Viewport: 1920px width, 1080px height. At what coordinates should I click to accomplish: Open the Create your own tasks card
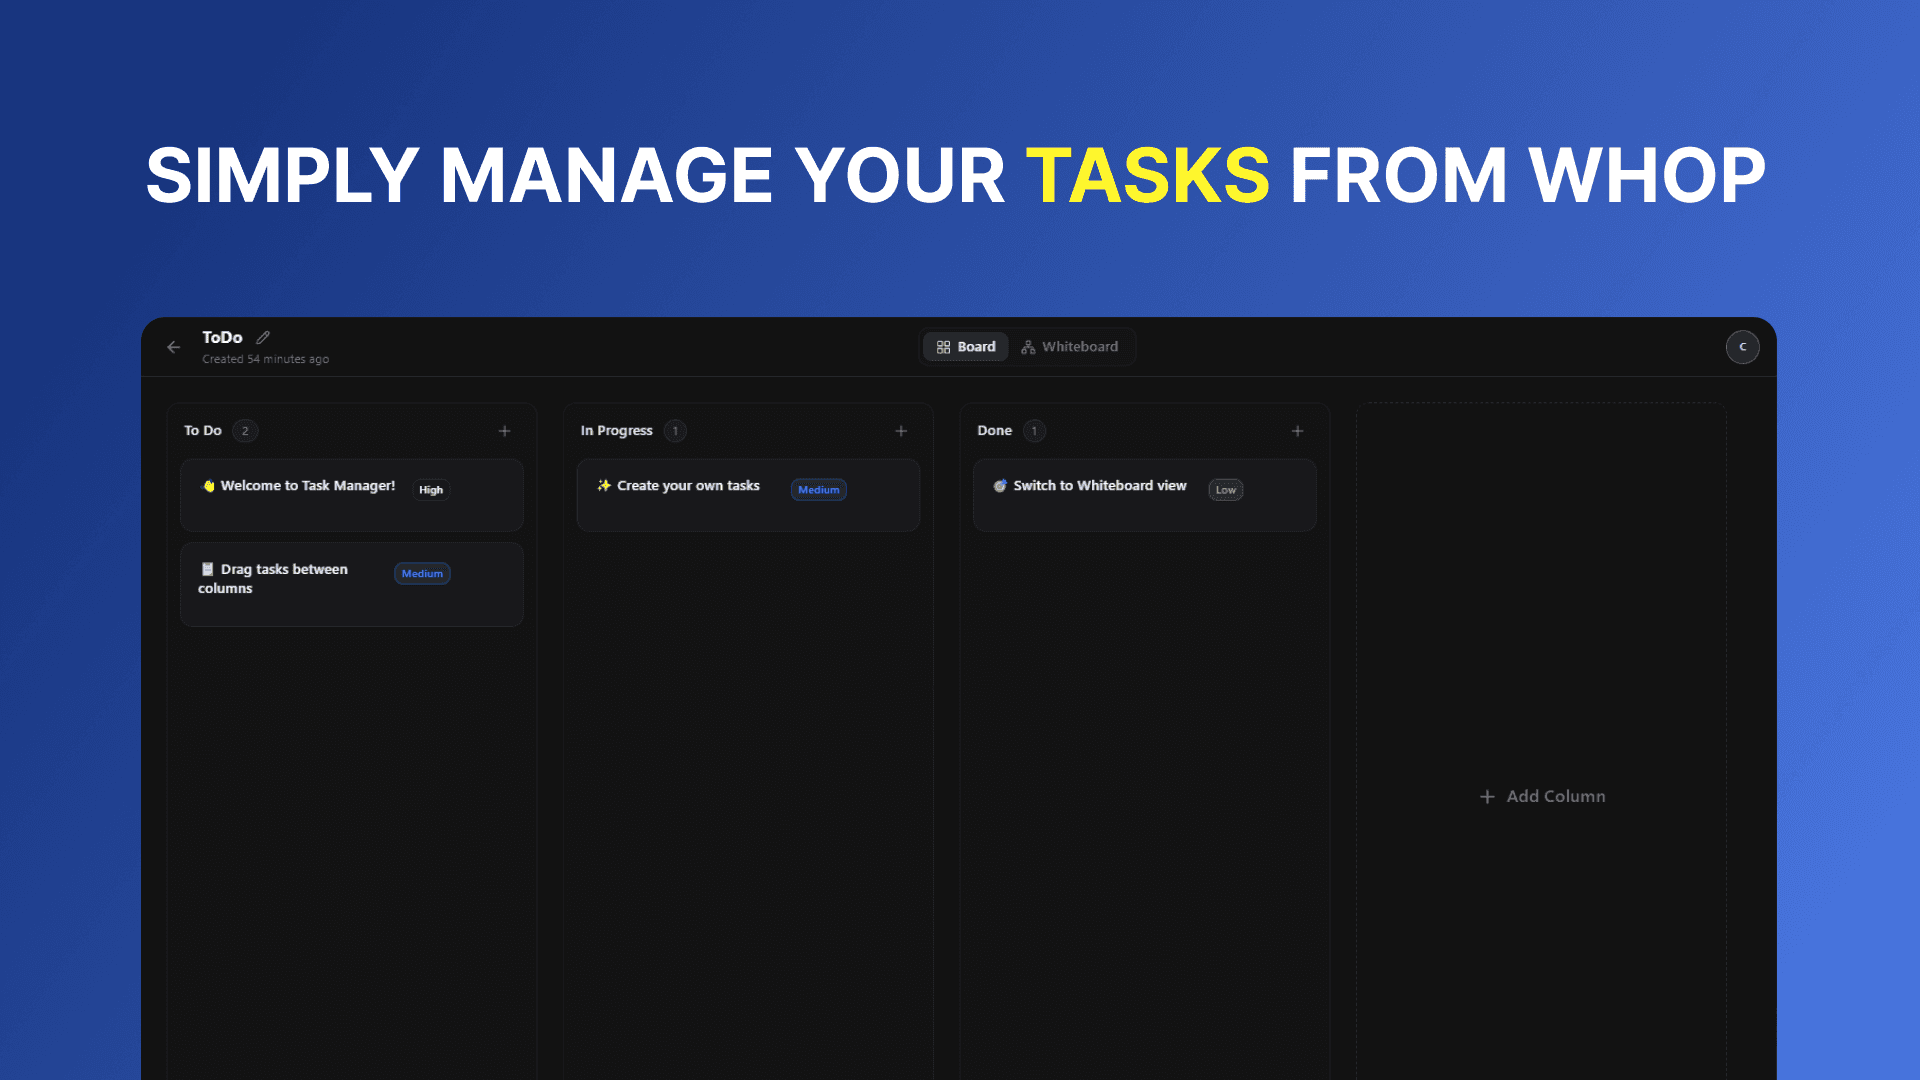pyautogui.click(x=688, y=486)
